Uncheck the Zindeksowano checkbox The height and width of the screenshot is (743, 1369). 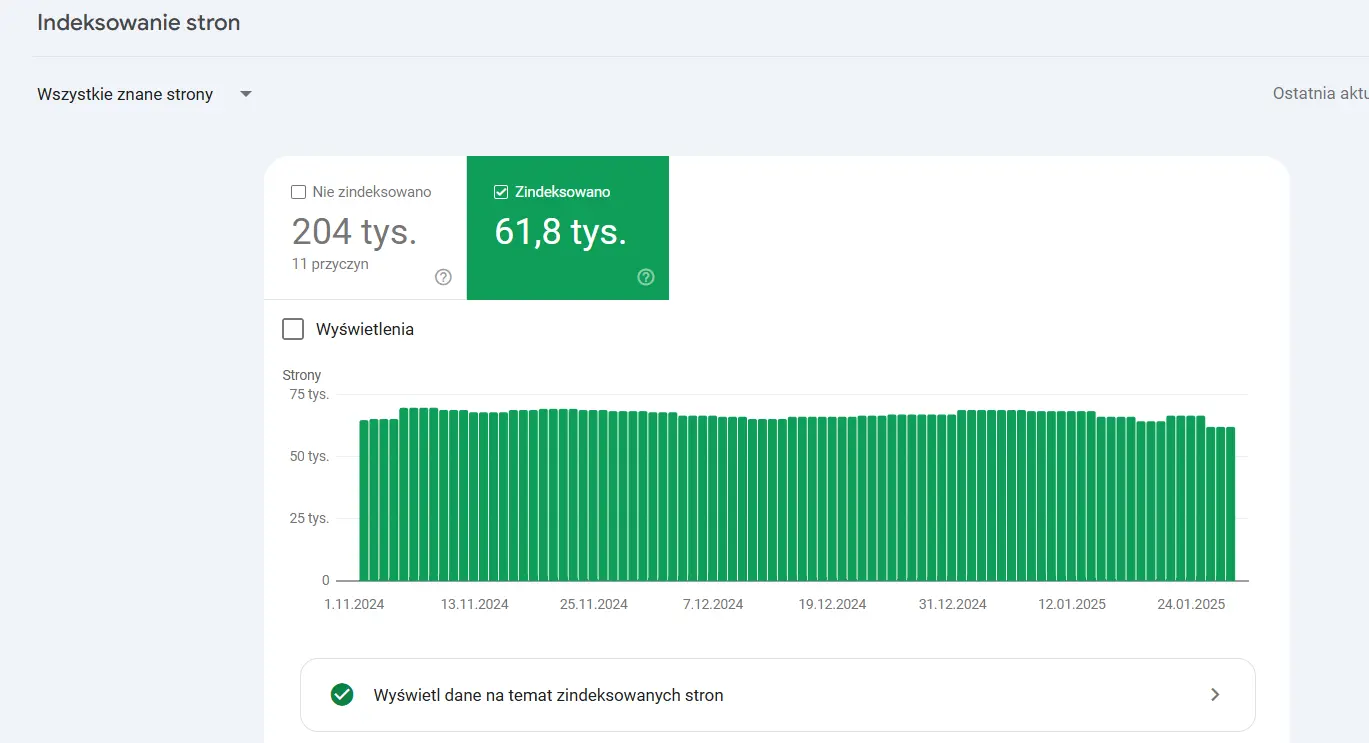tap(502, 192)
